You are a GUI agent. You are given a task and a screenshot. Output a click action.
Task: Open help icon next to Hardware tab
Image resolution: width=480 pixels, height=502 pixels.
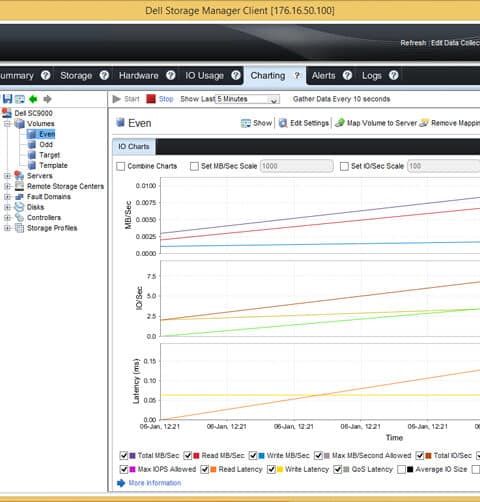pos(171,75)
